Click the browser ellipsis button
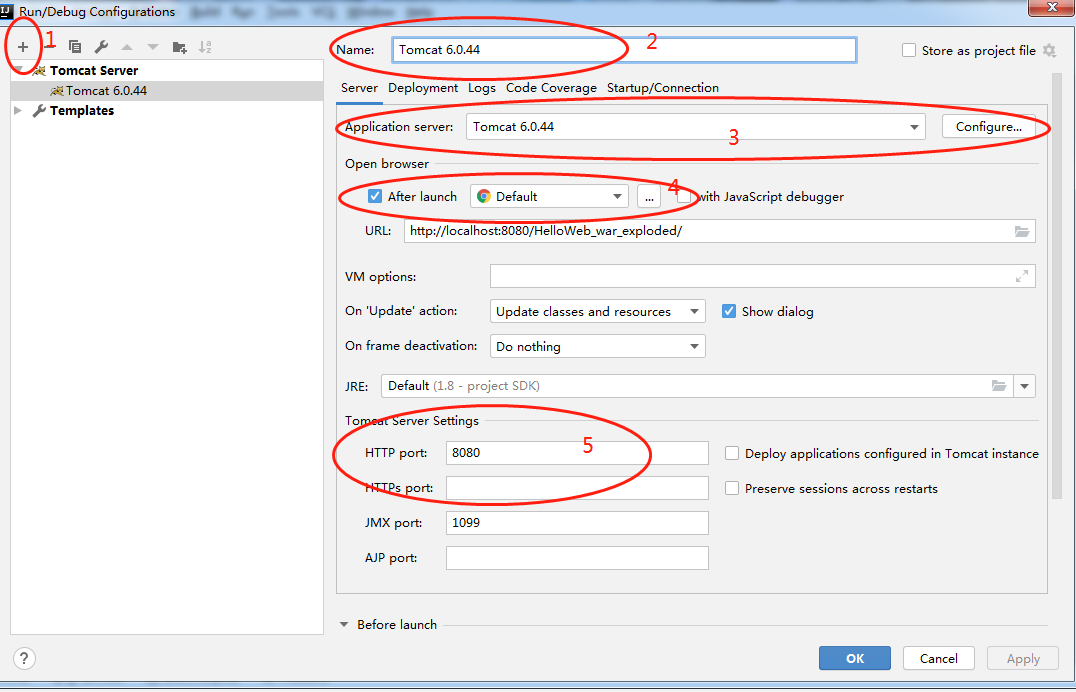The width and height of the screenshot is (1076, 692). 648,196
